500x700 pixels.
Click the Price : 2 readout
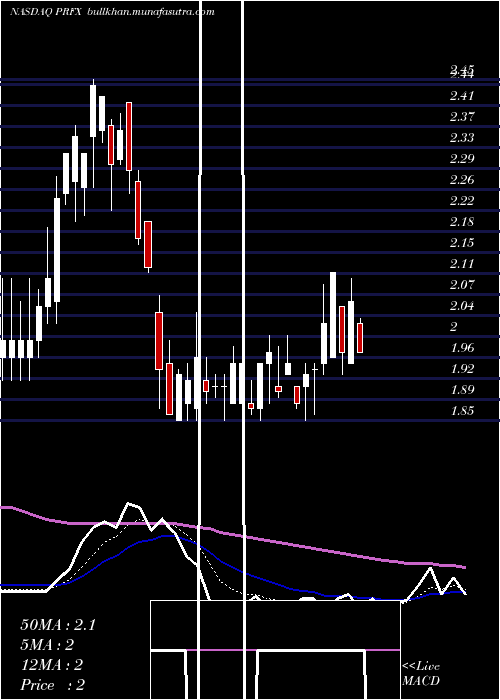pos(53,685)
